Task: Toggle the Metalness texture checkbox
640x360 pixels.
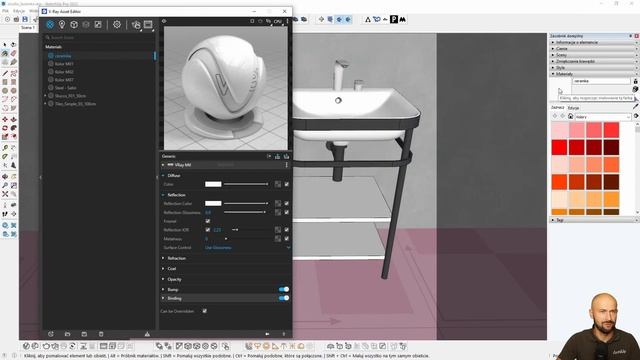Action: coord(287,239)
